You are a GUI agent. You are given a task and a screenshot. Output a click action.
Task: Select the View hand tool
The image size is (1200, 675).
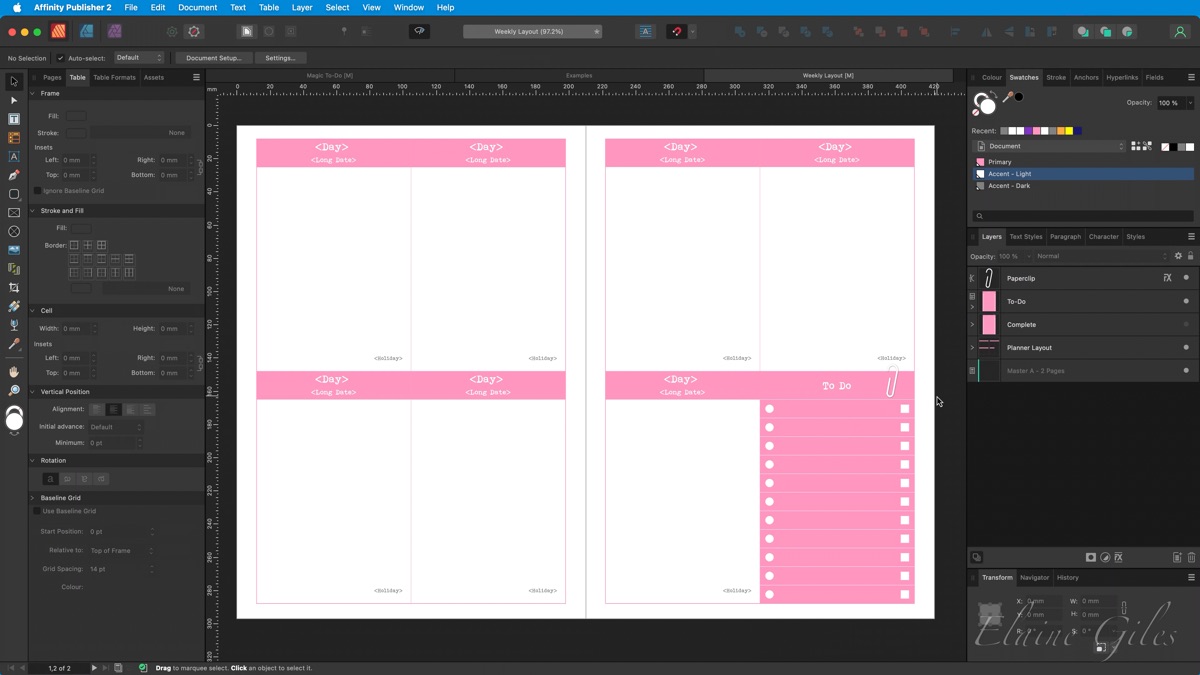coord(14,372)
